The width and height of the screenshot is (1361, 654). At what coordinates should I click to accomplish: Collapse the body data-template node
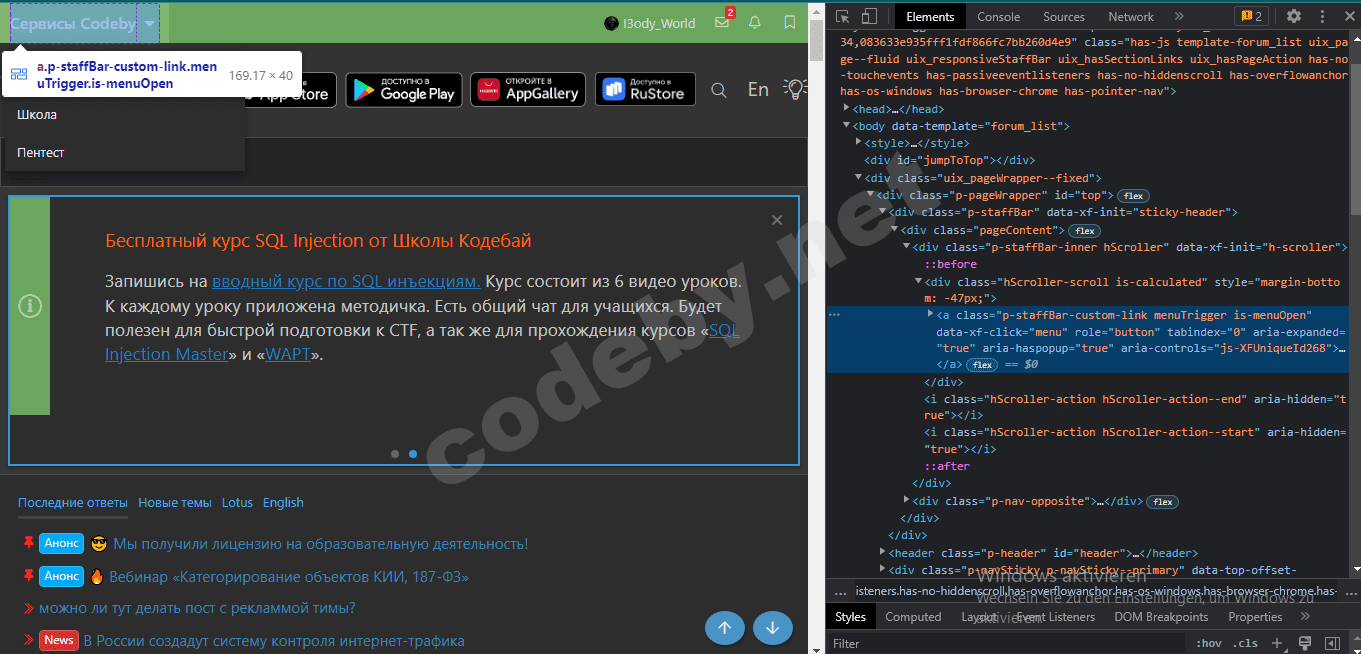pyautogui.click(x=848, y=126)
